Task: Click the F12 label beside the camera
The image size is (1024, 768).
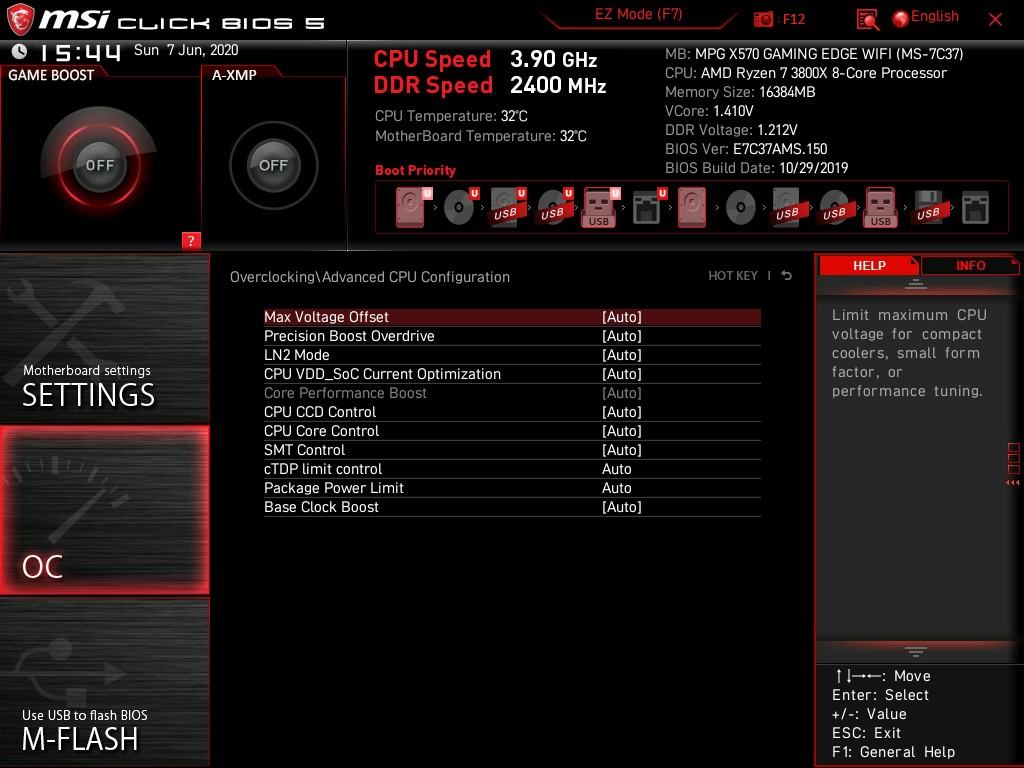Action: click(x=793, y=19)
